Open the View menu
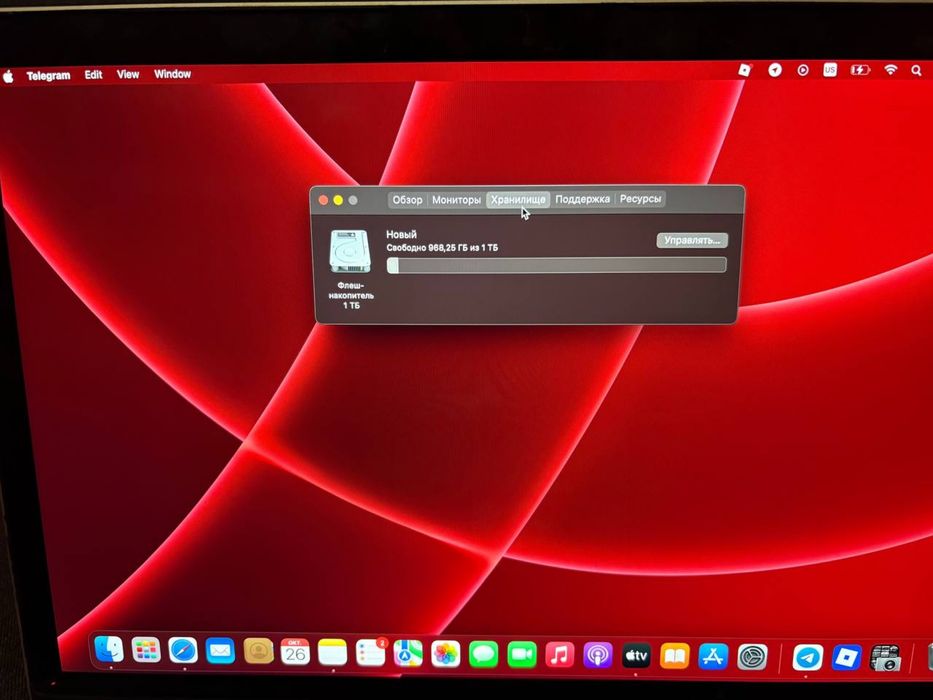This screenshot has height=700, width=933. click(127, 74)
